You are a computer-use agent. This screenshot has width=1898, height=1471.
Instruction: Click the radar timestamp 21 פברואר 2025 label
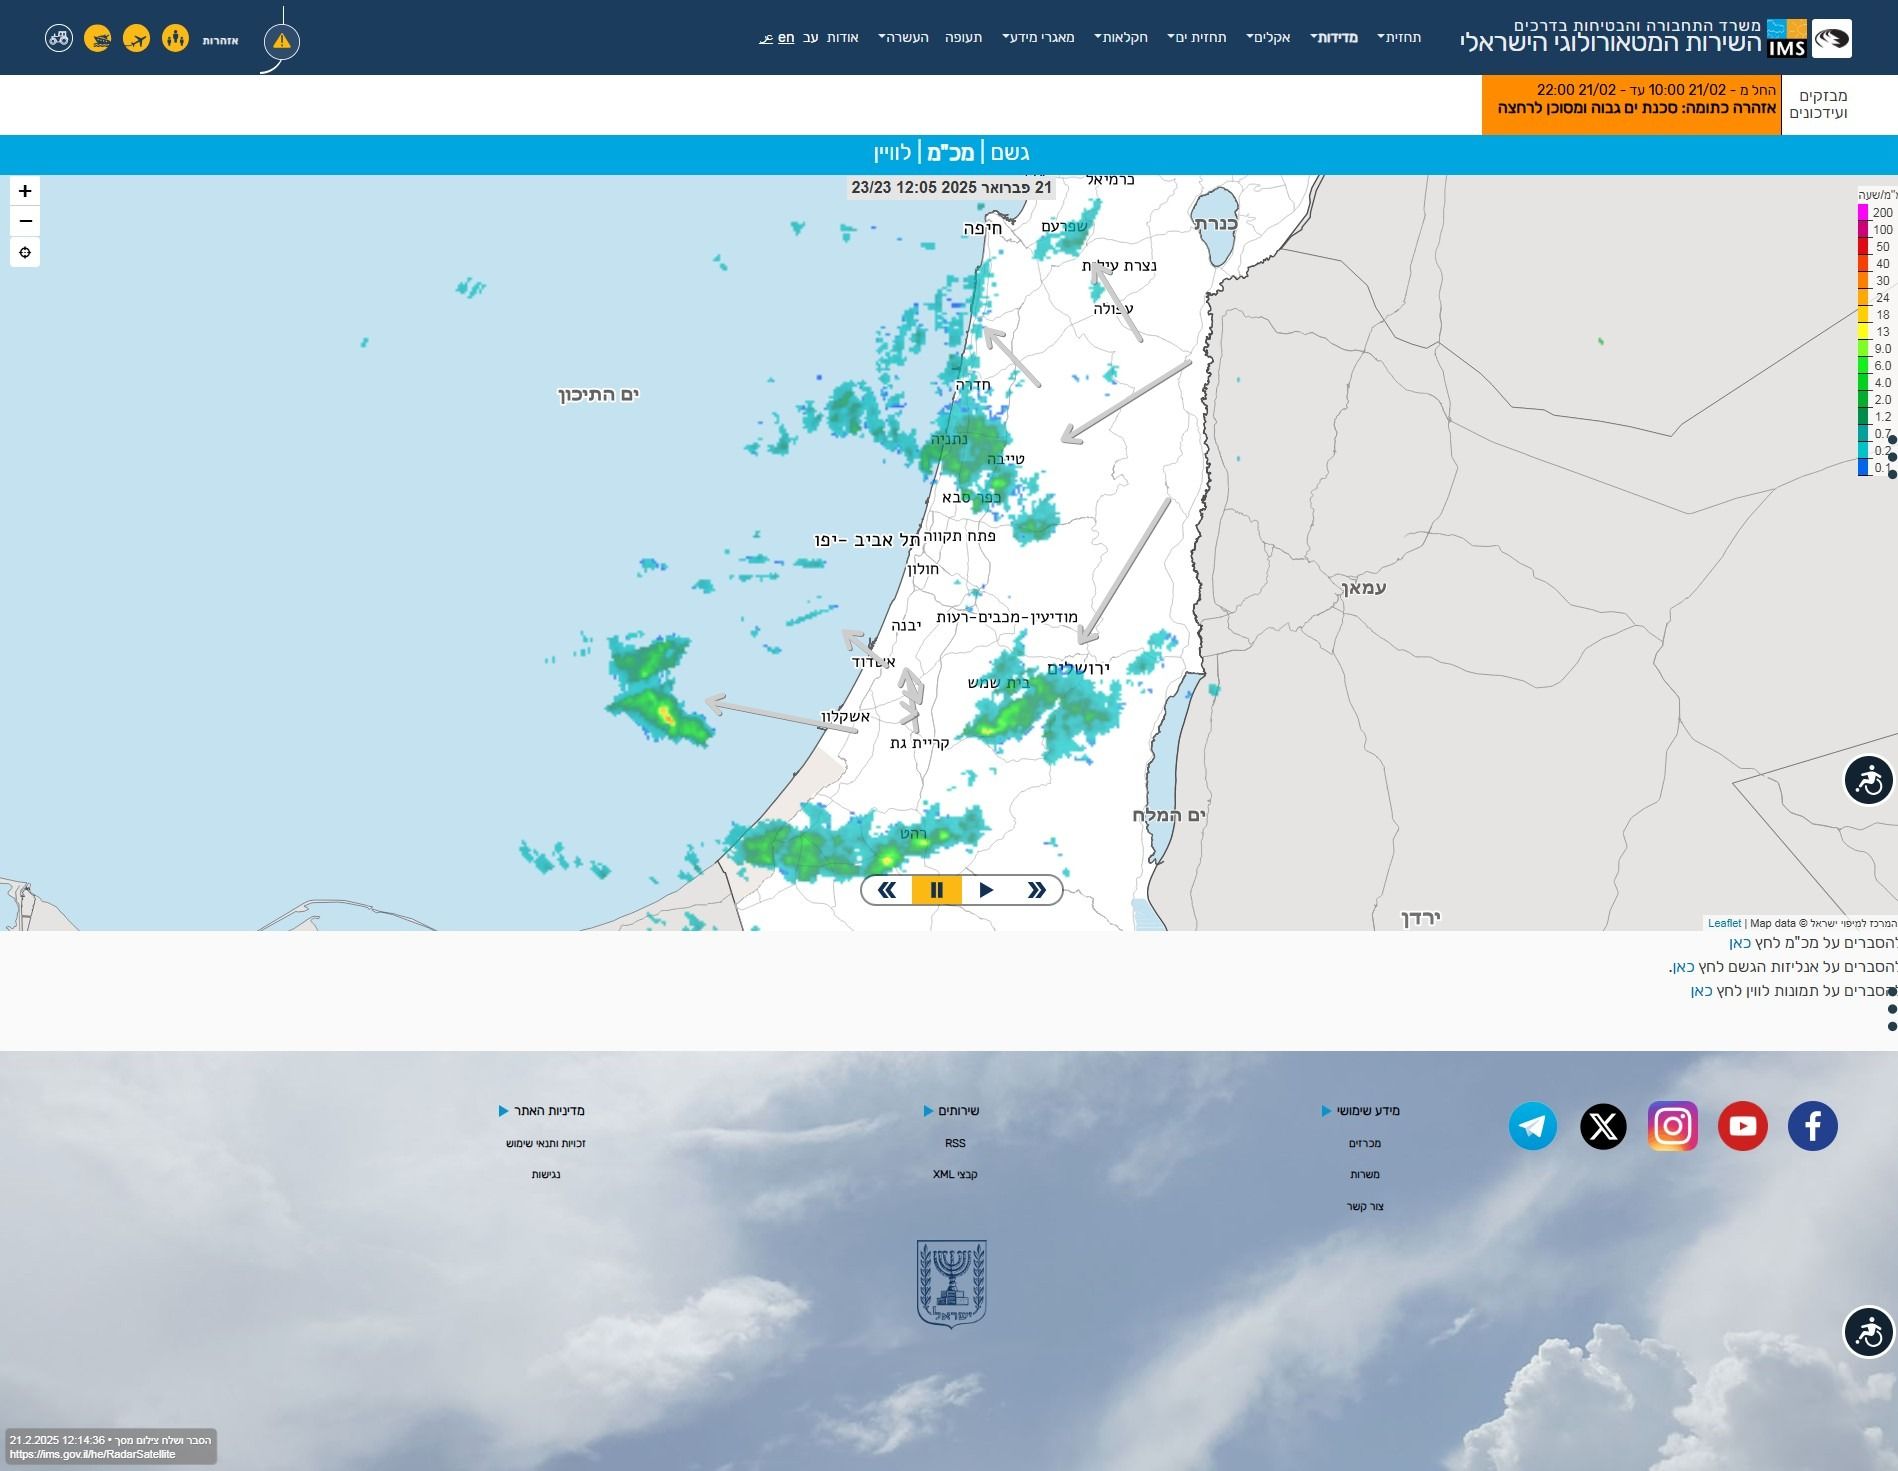(950, 187)
